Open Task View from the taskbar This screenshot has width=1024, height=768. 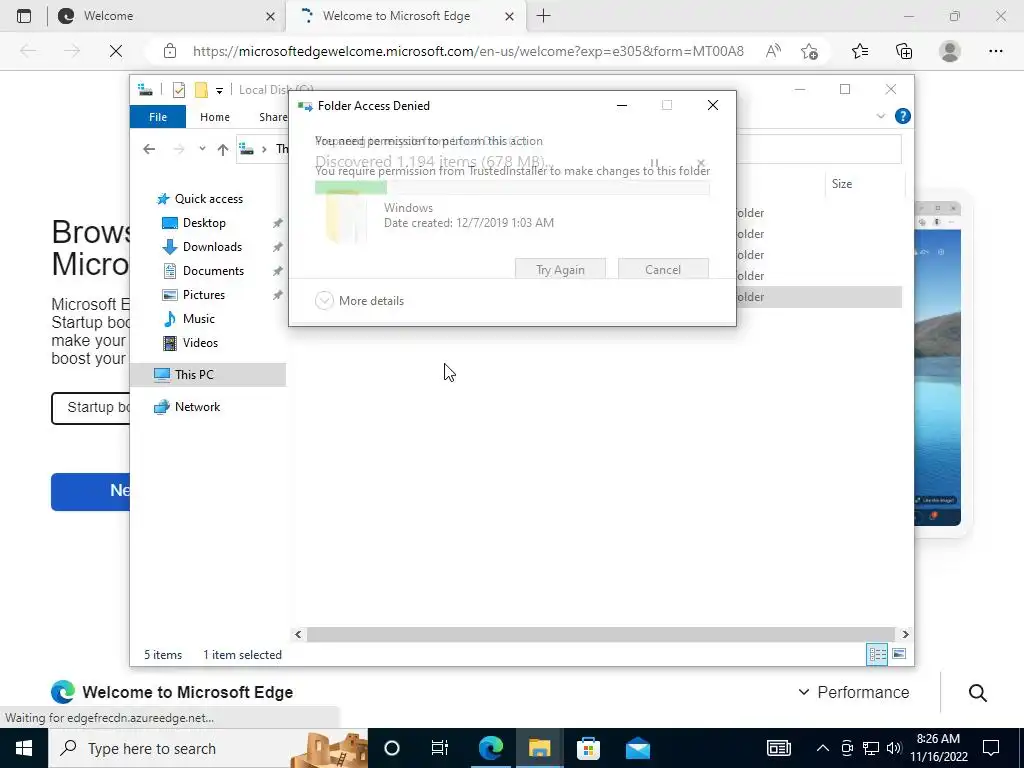[x=440, y=748]
